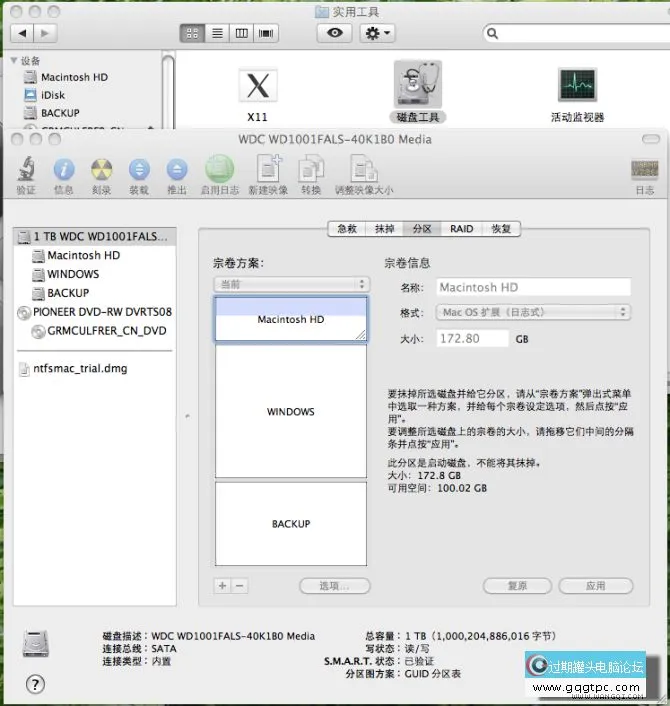This screenshot has height=706, width=670.
Task: Switch Finder to icon view
Action: click(x=192, y=33)
